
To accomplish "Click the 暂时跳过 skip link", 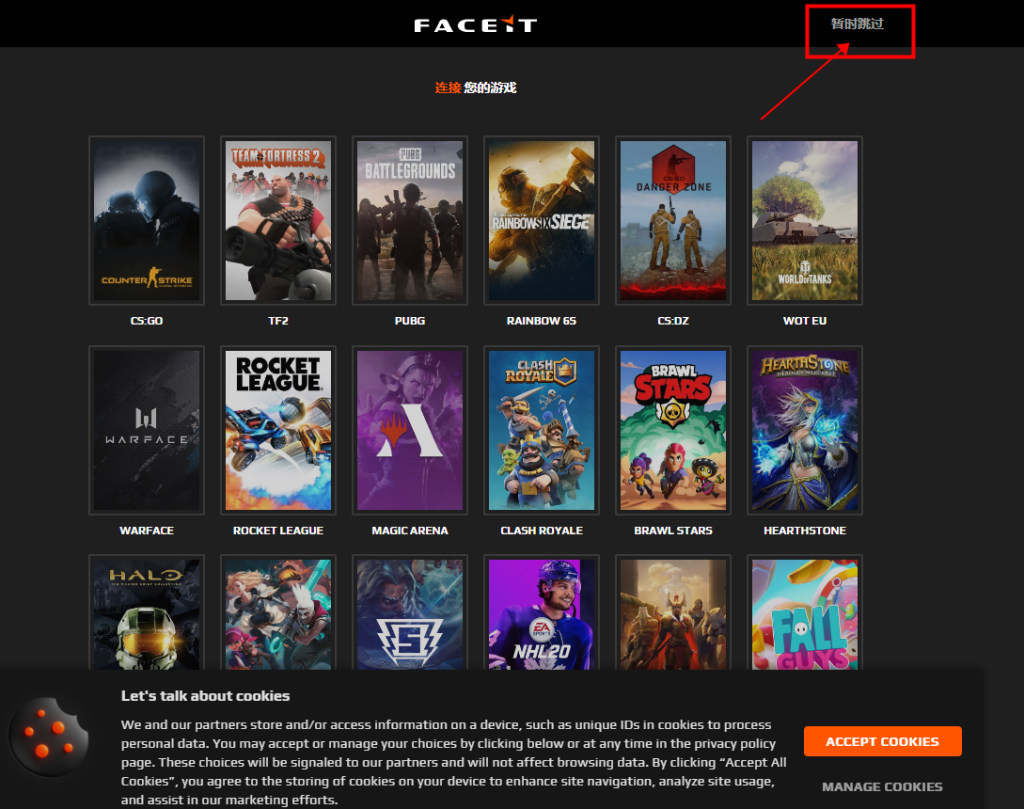I will (857, 23).
